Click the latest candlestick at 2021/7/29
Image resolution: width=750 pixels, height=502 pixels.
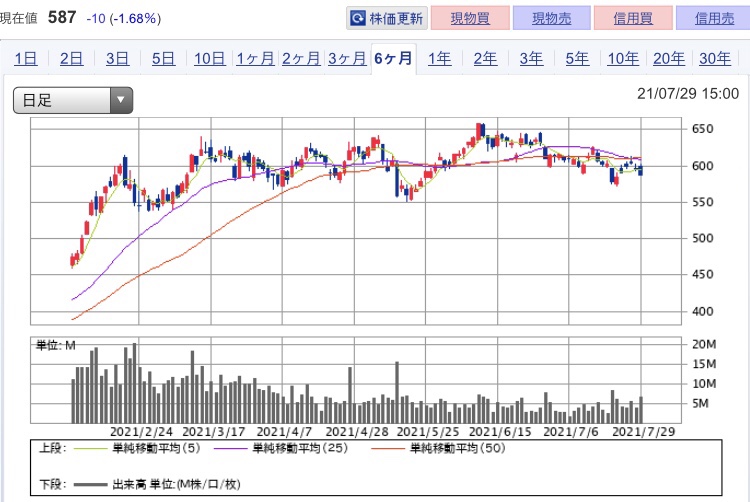pos(641,169)
